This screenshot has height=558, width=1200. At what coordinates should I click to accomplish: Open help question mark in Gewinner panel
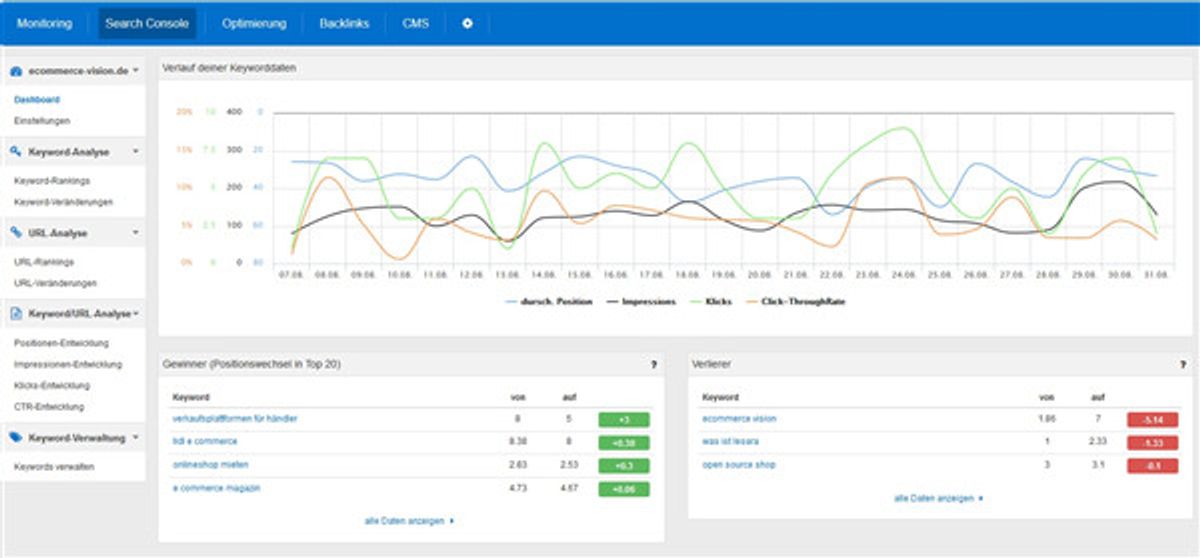tap(653, 365)
